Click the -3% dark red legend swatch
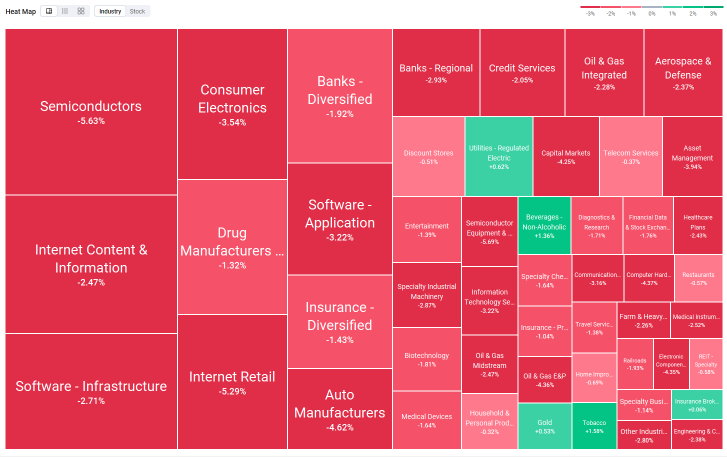 pos(592,8)
